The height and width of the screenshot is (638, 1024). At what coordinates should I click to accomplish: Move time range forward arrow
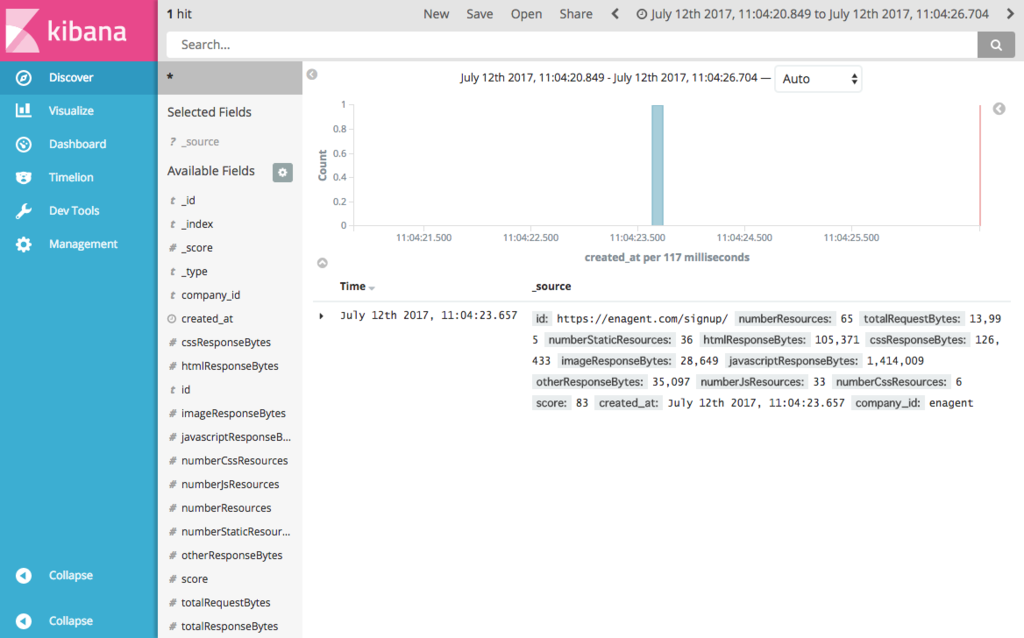pos(1010,14)
